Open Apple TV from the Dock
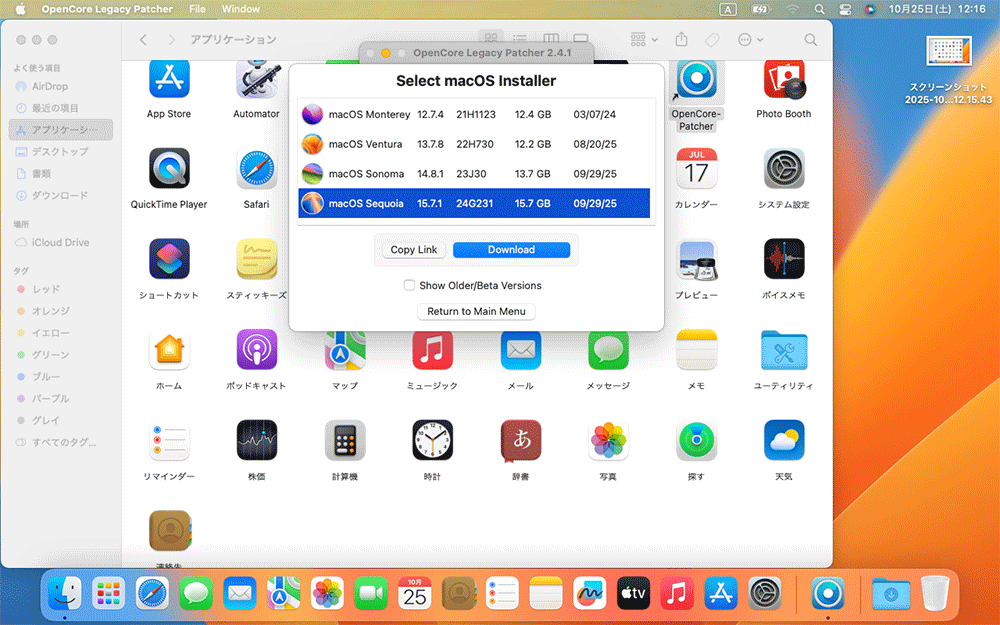 (634, 594)
